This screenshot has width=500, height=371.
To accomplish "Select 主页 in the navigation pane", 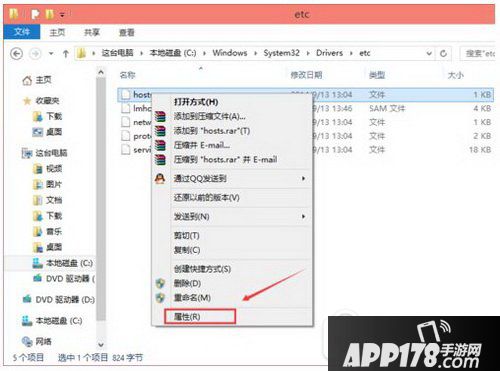I will point(43,80).
